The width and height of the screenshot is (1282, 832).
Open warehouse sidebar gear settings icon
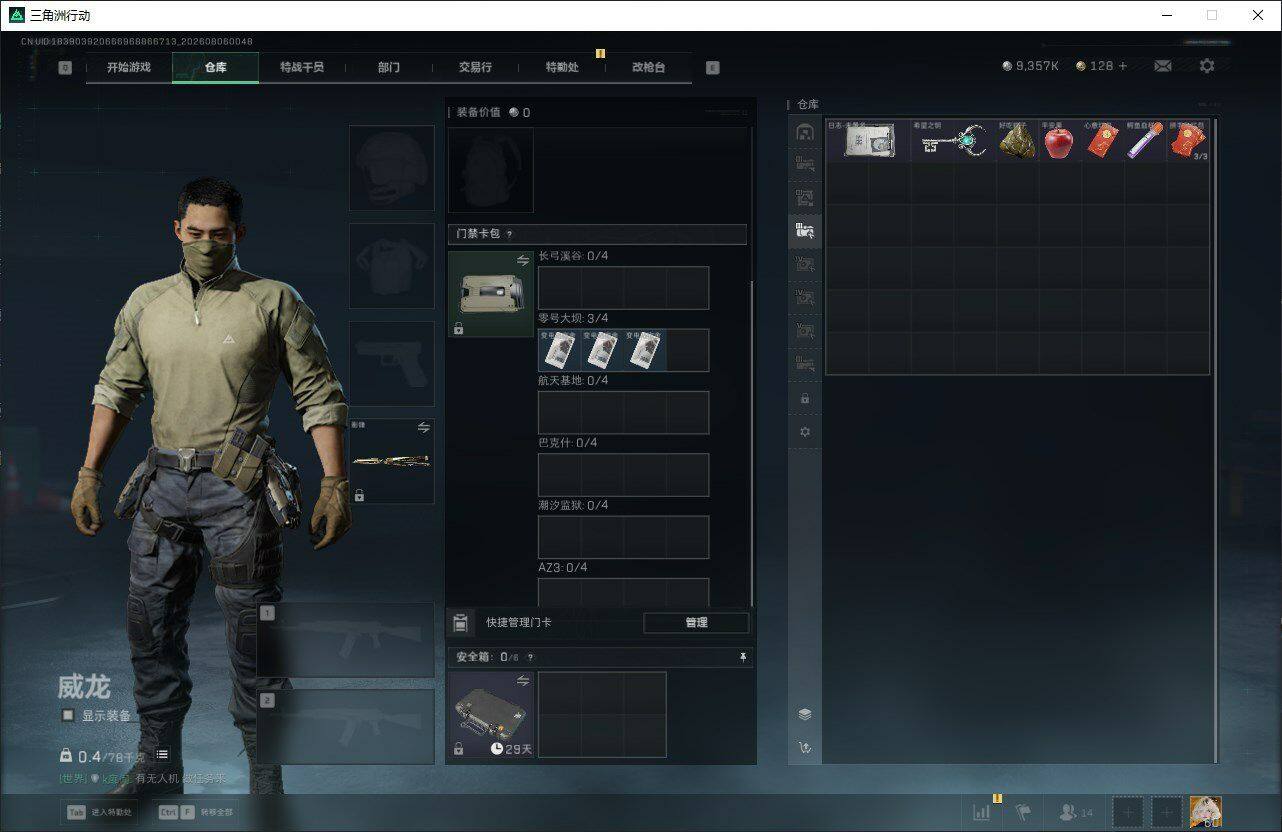click(805, 432)
